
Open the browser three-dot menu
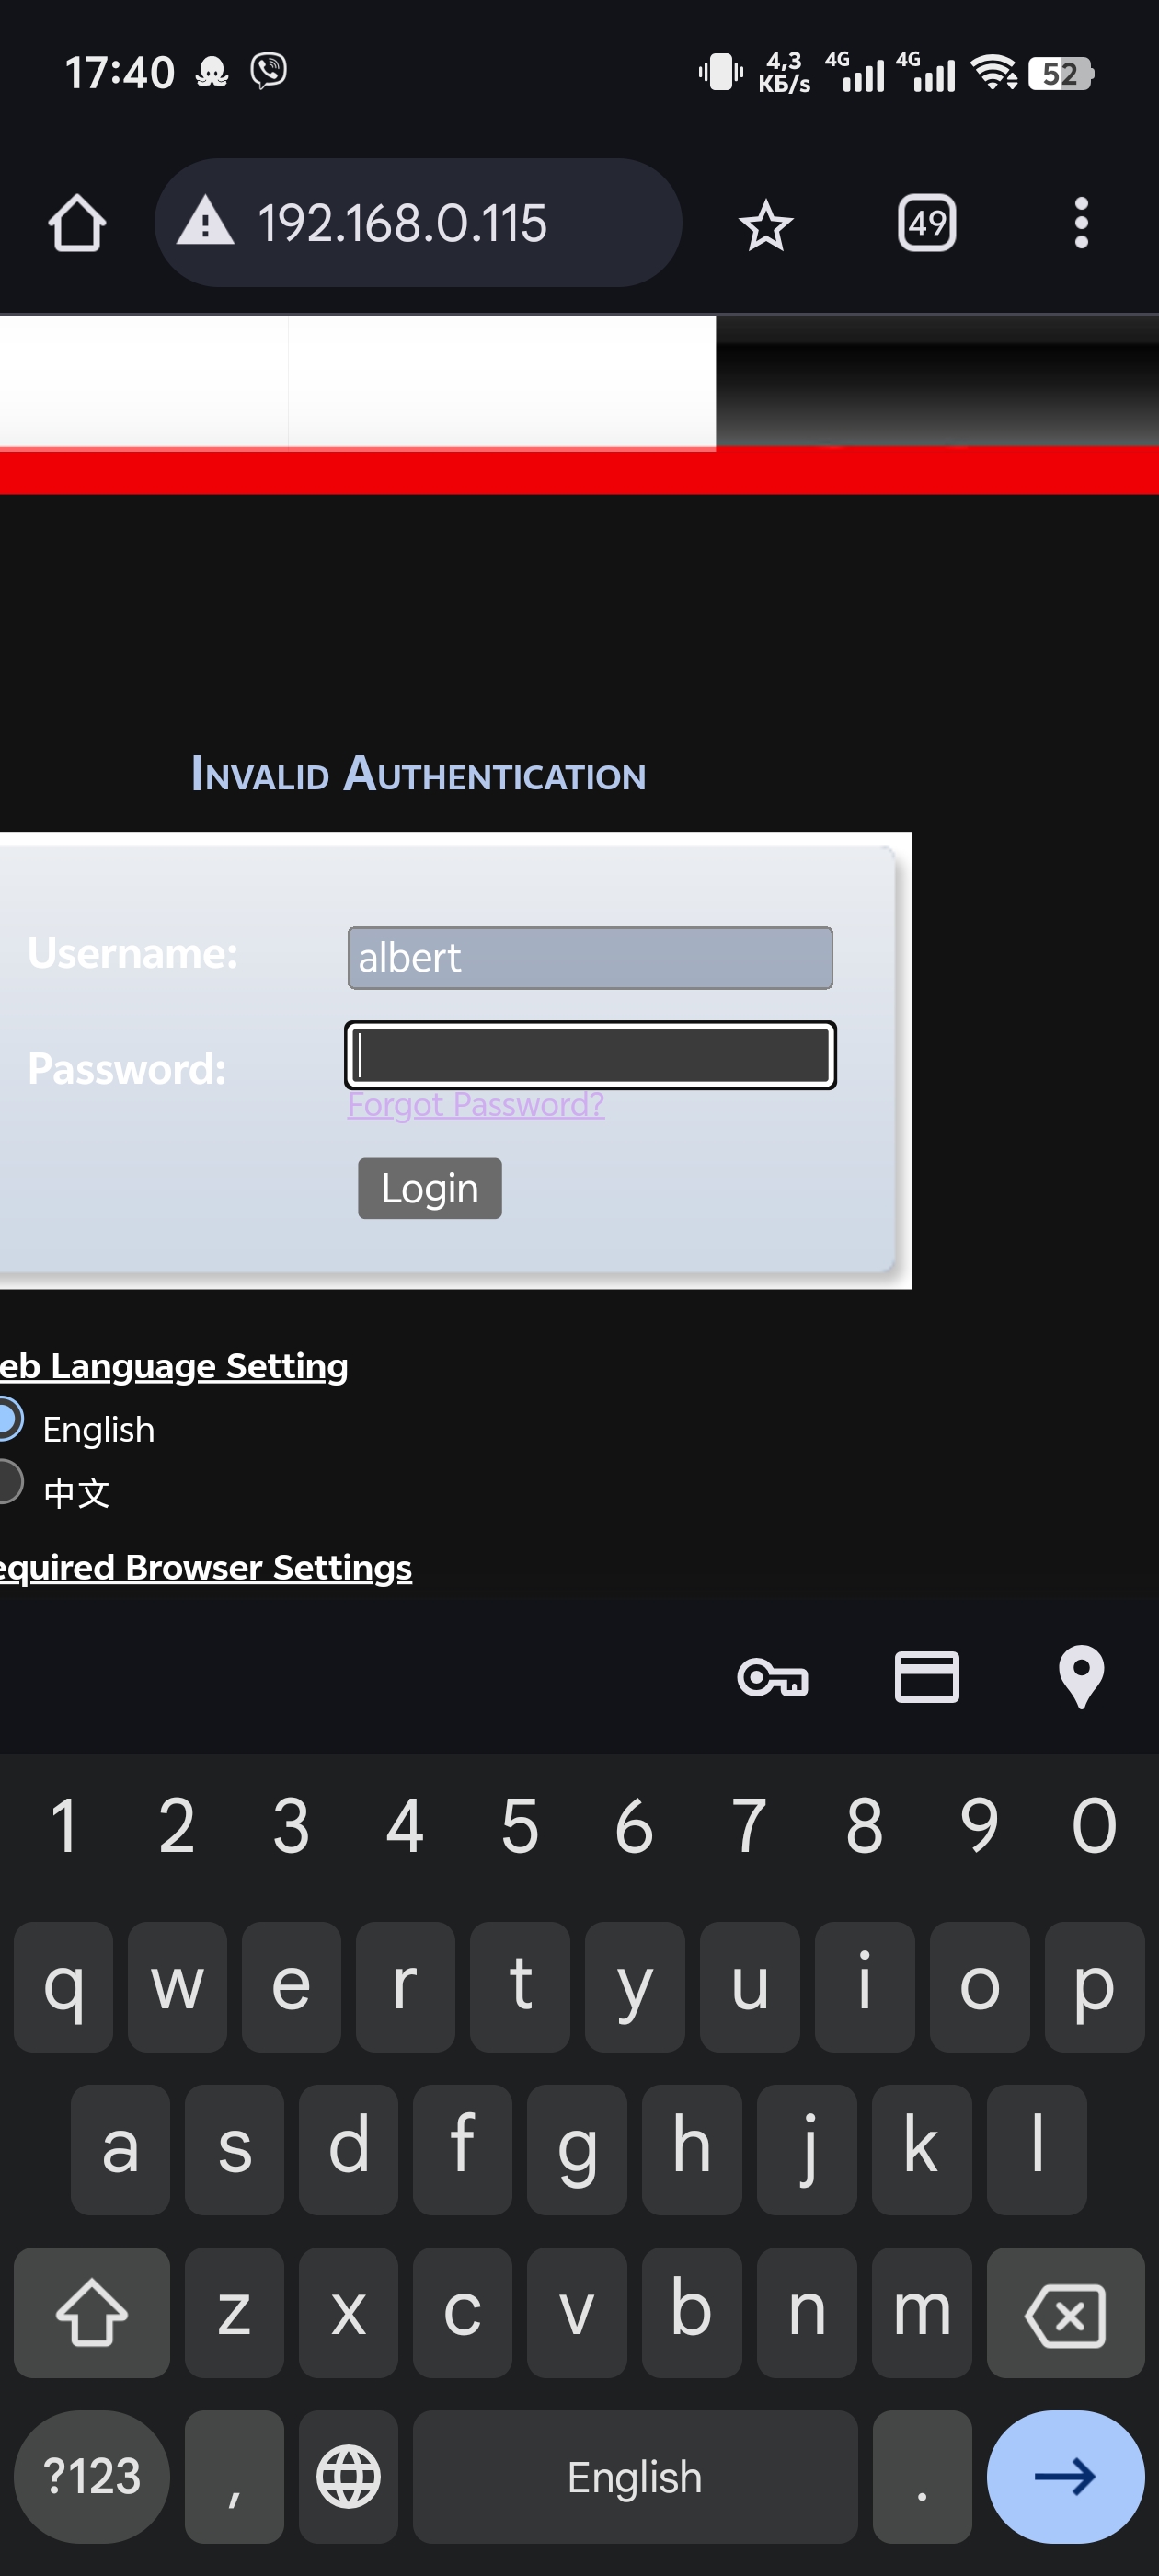click(1081, 223)
